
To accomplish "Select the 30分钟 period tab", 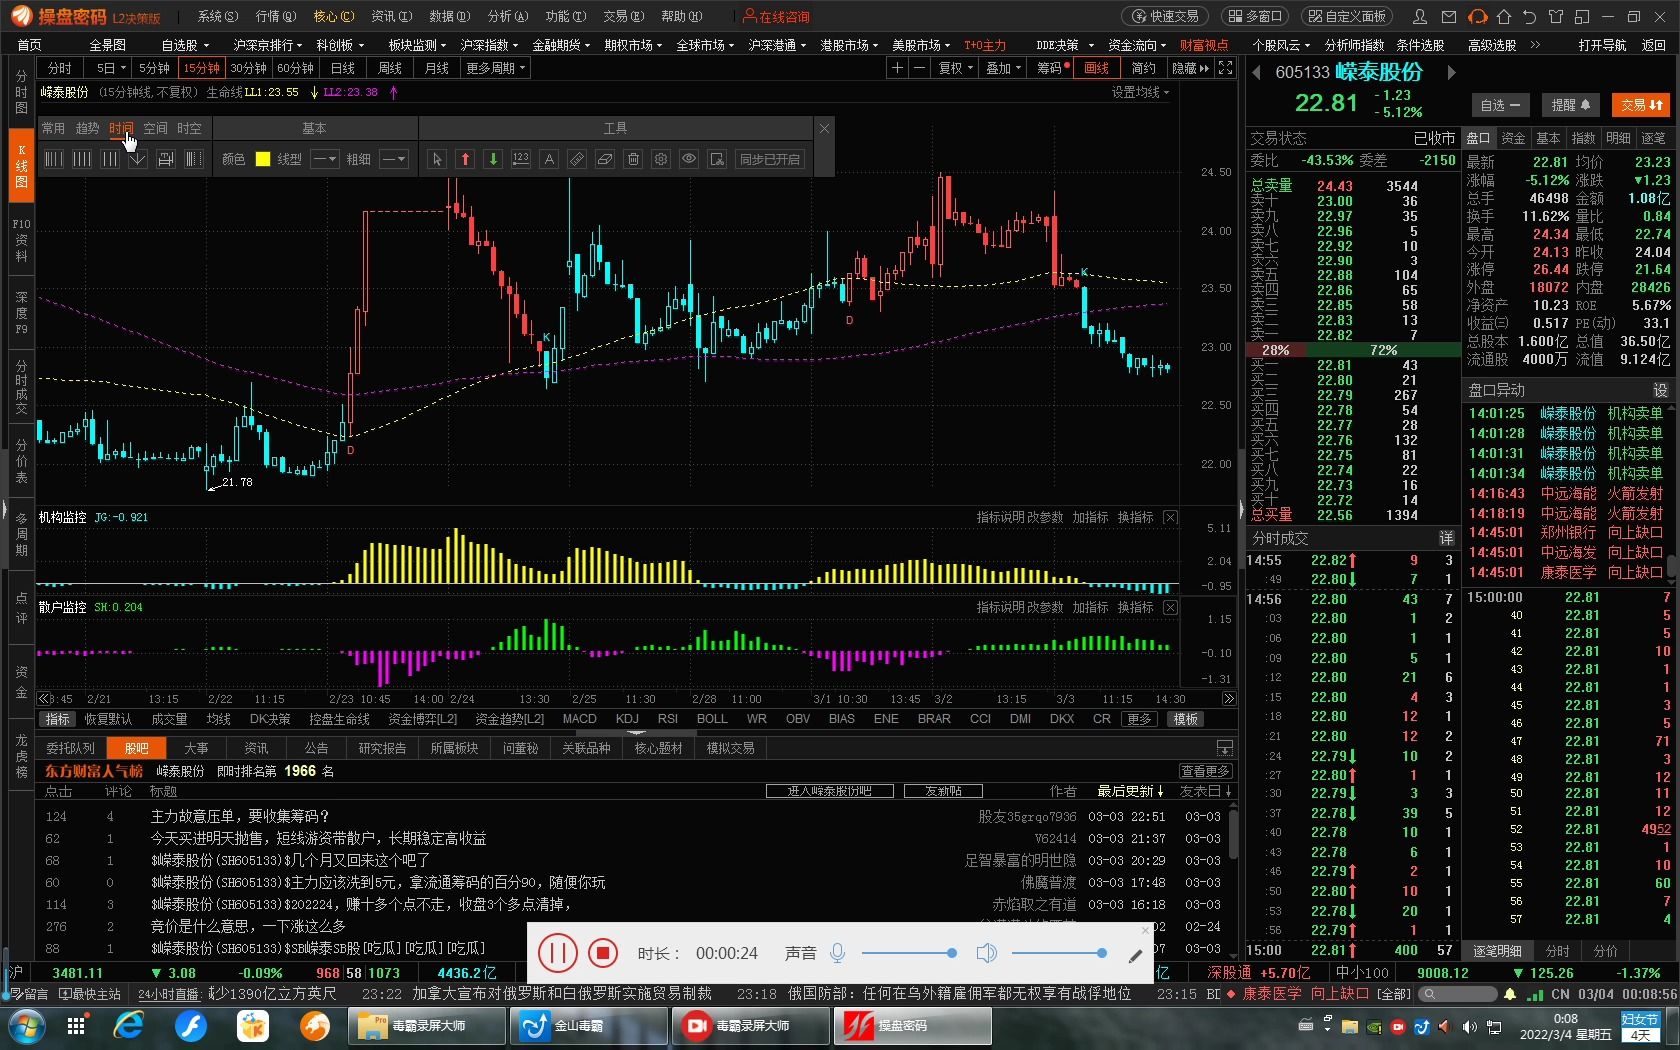I will click(x=248, y=68).
